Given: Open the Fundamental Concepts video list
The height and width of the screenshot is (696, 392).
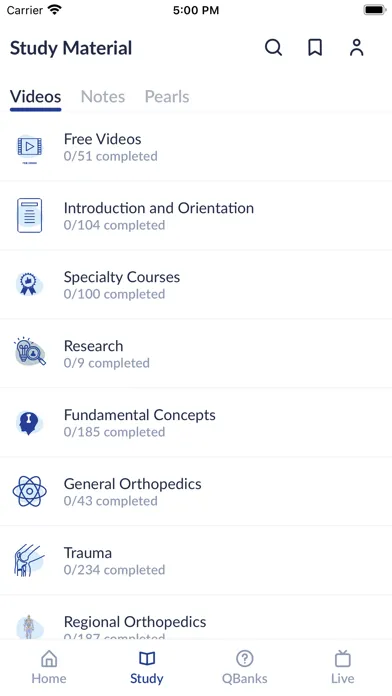Looking at the screenshot, I should [196, 422].
